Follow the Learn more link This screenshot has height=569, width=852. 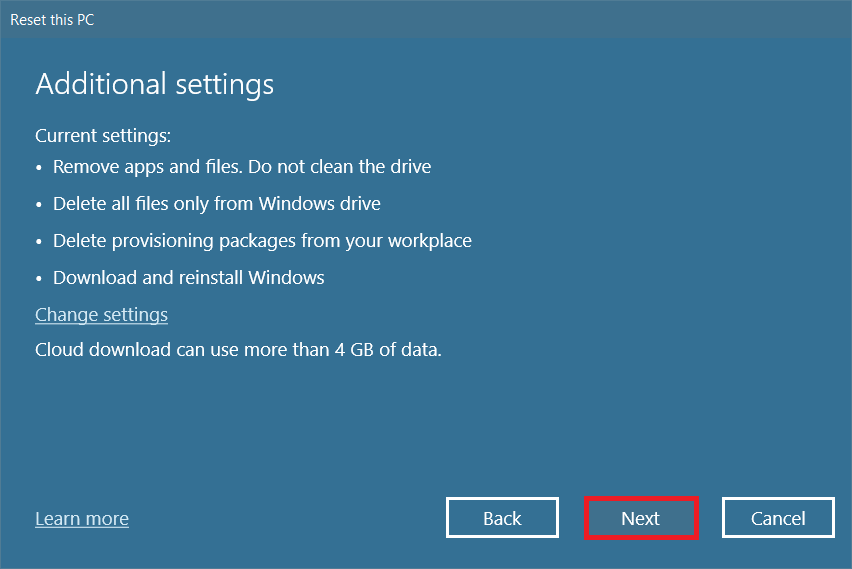82,518
